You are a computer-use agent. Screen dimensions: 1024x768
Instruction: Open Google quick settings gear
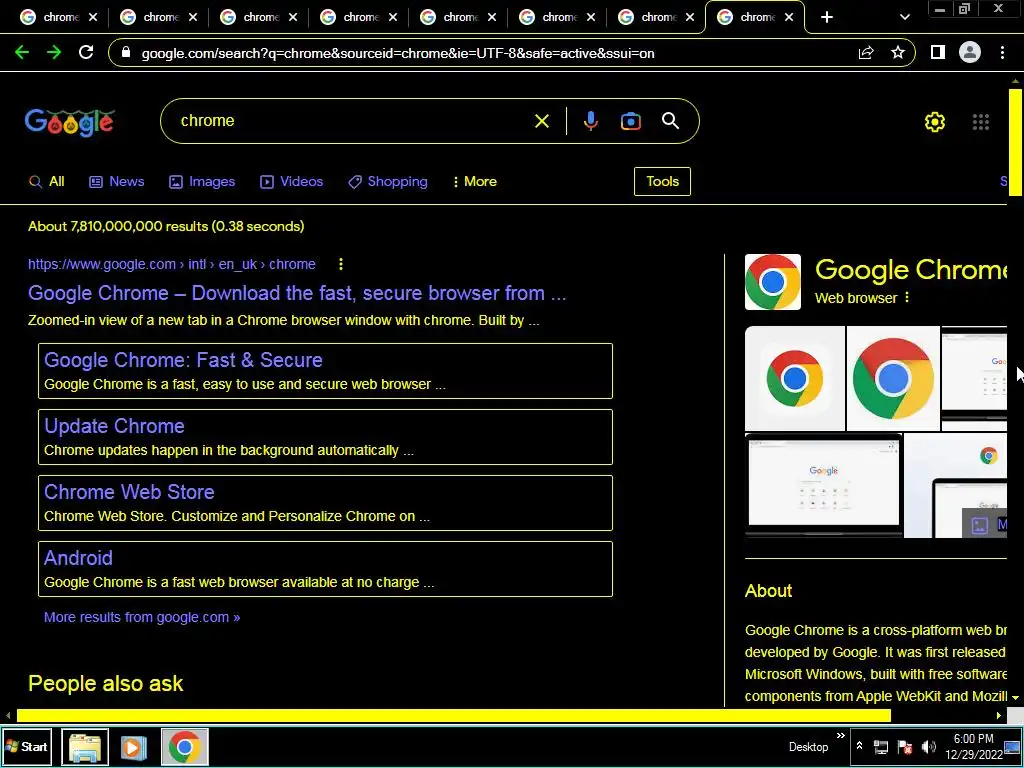[x=935, y=121]
